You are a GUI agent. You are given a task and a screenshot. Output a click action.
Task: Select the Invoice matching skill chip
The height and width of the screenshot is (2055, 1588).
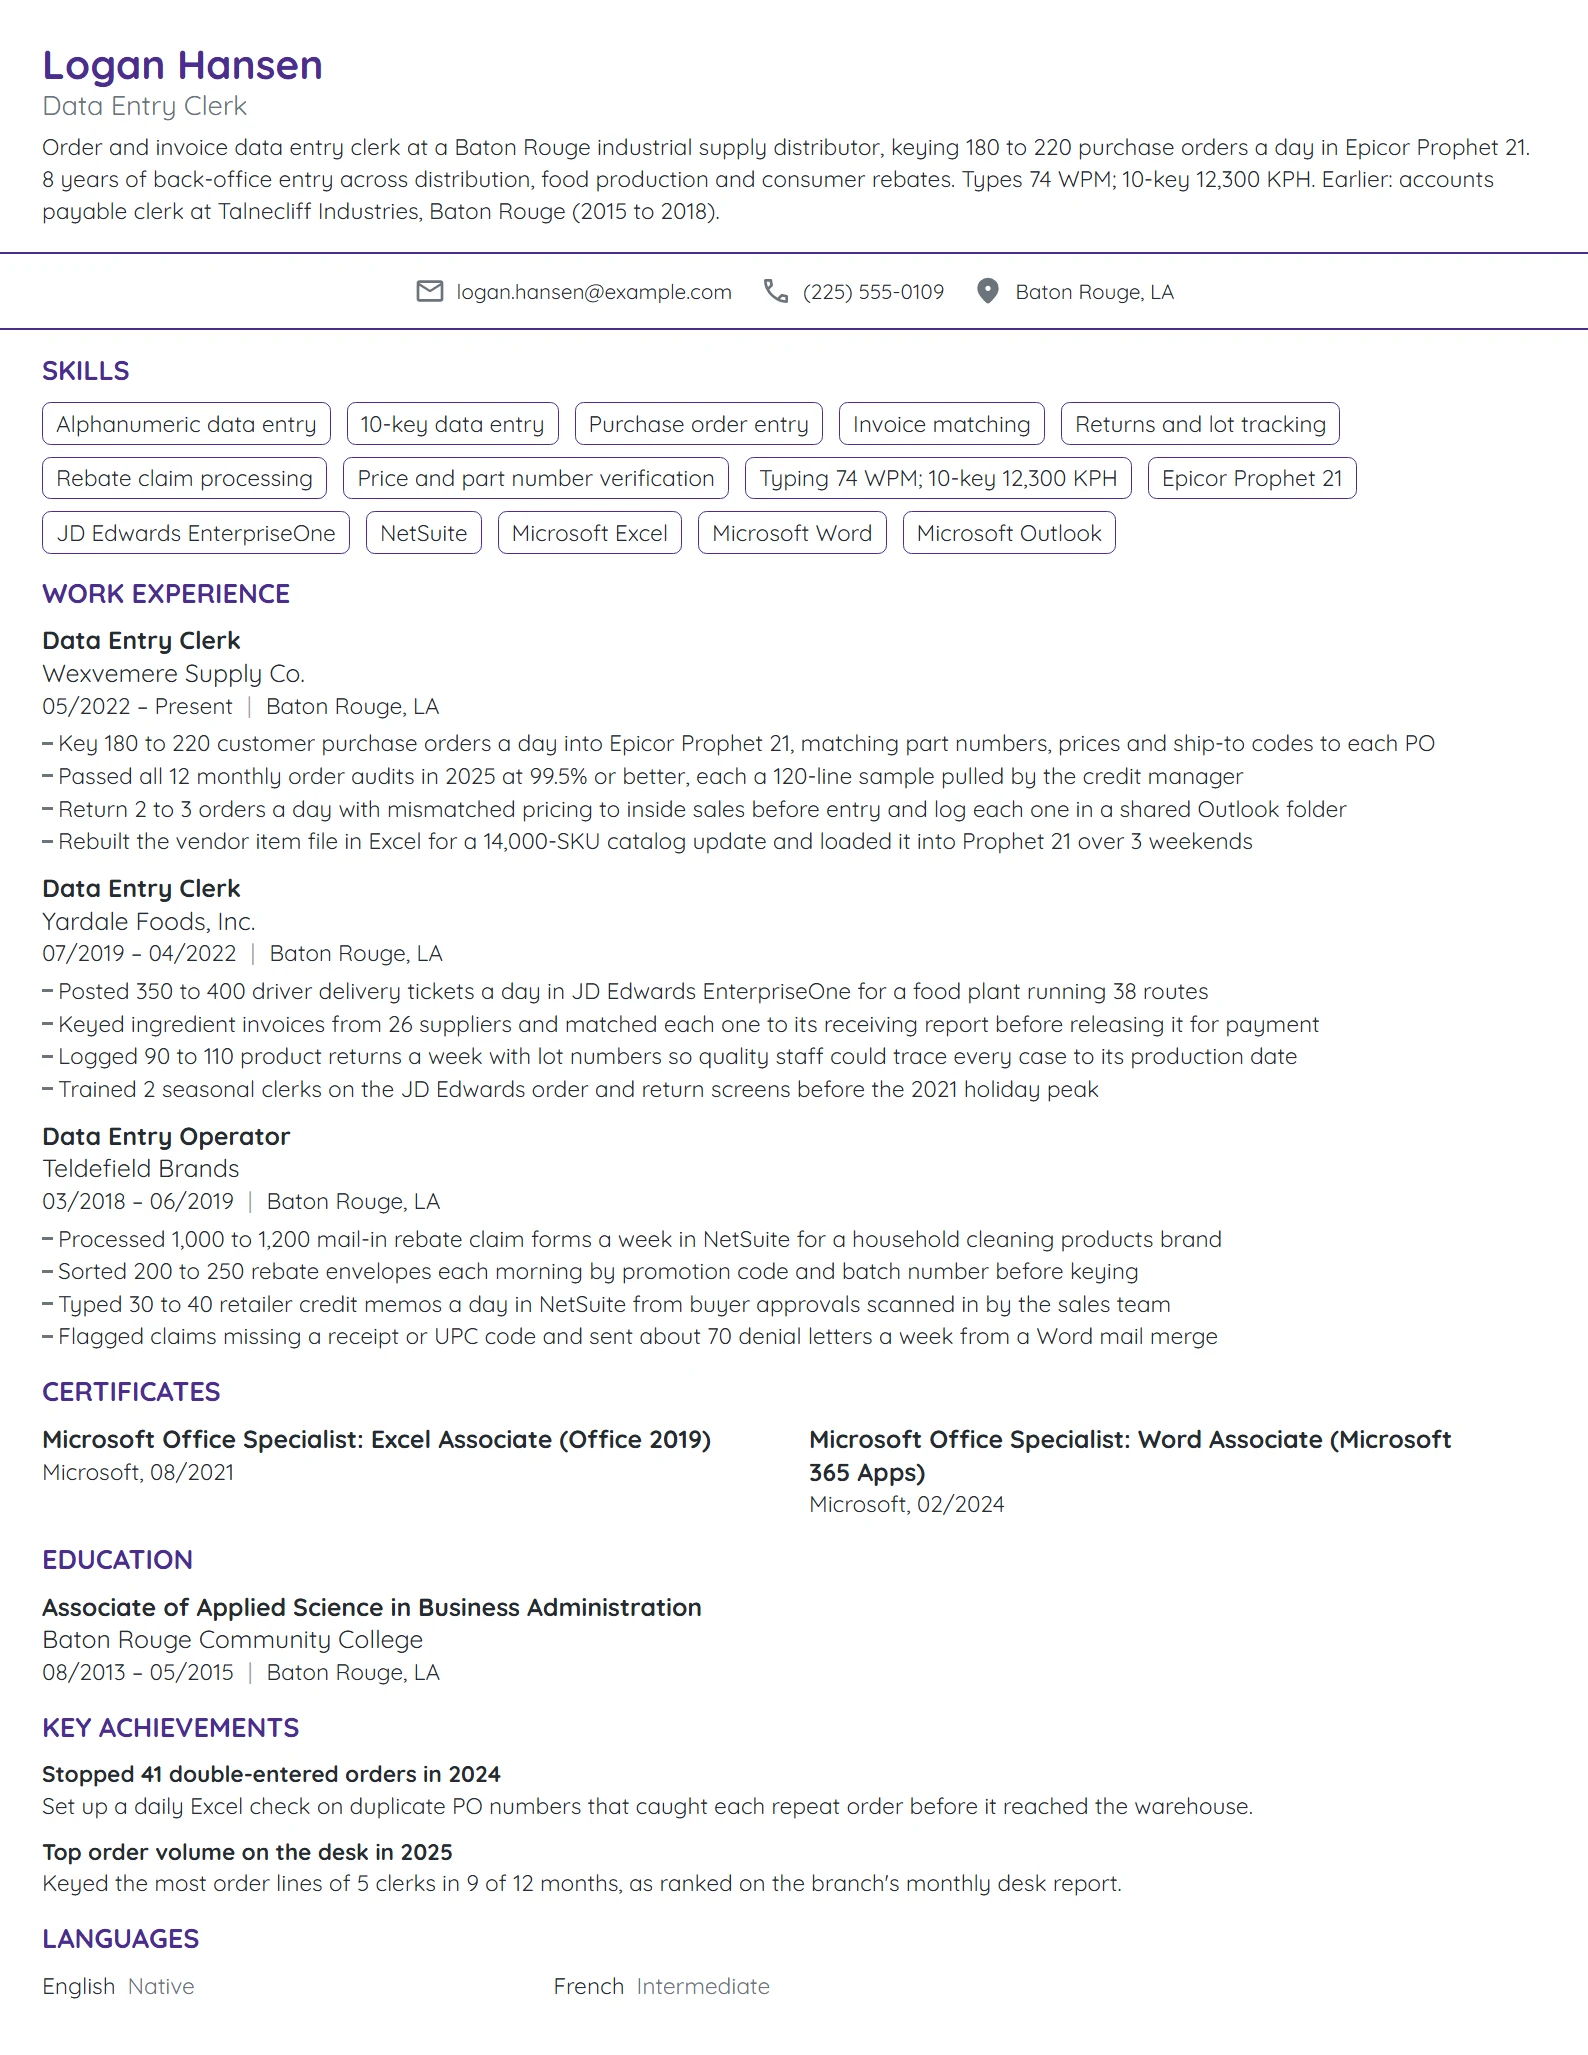942,424
